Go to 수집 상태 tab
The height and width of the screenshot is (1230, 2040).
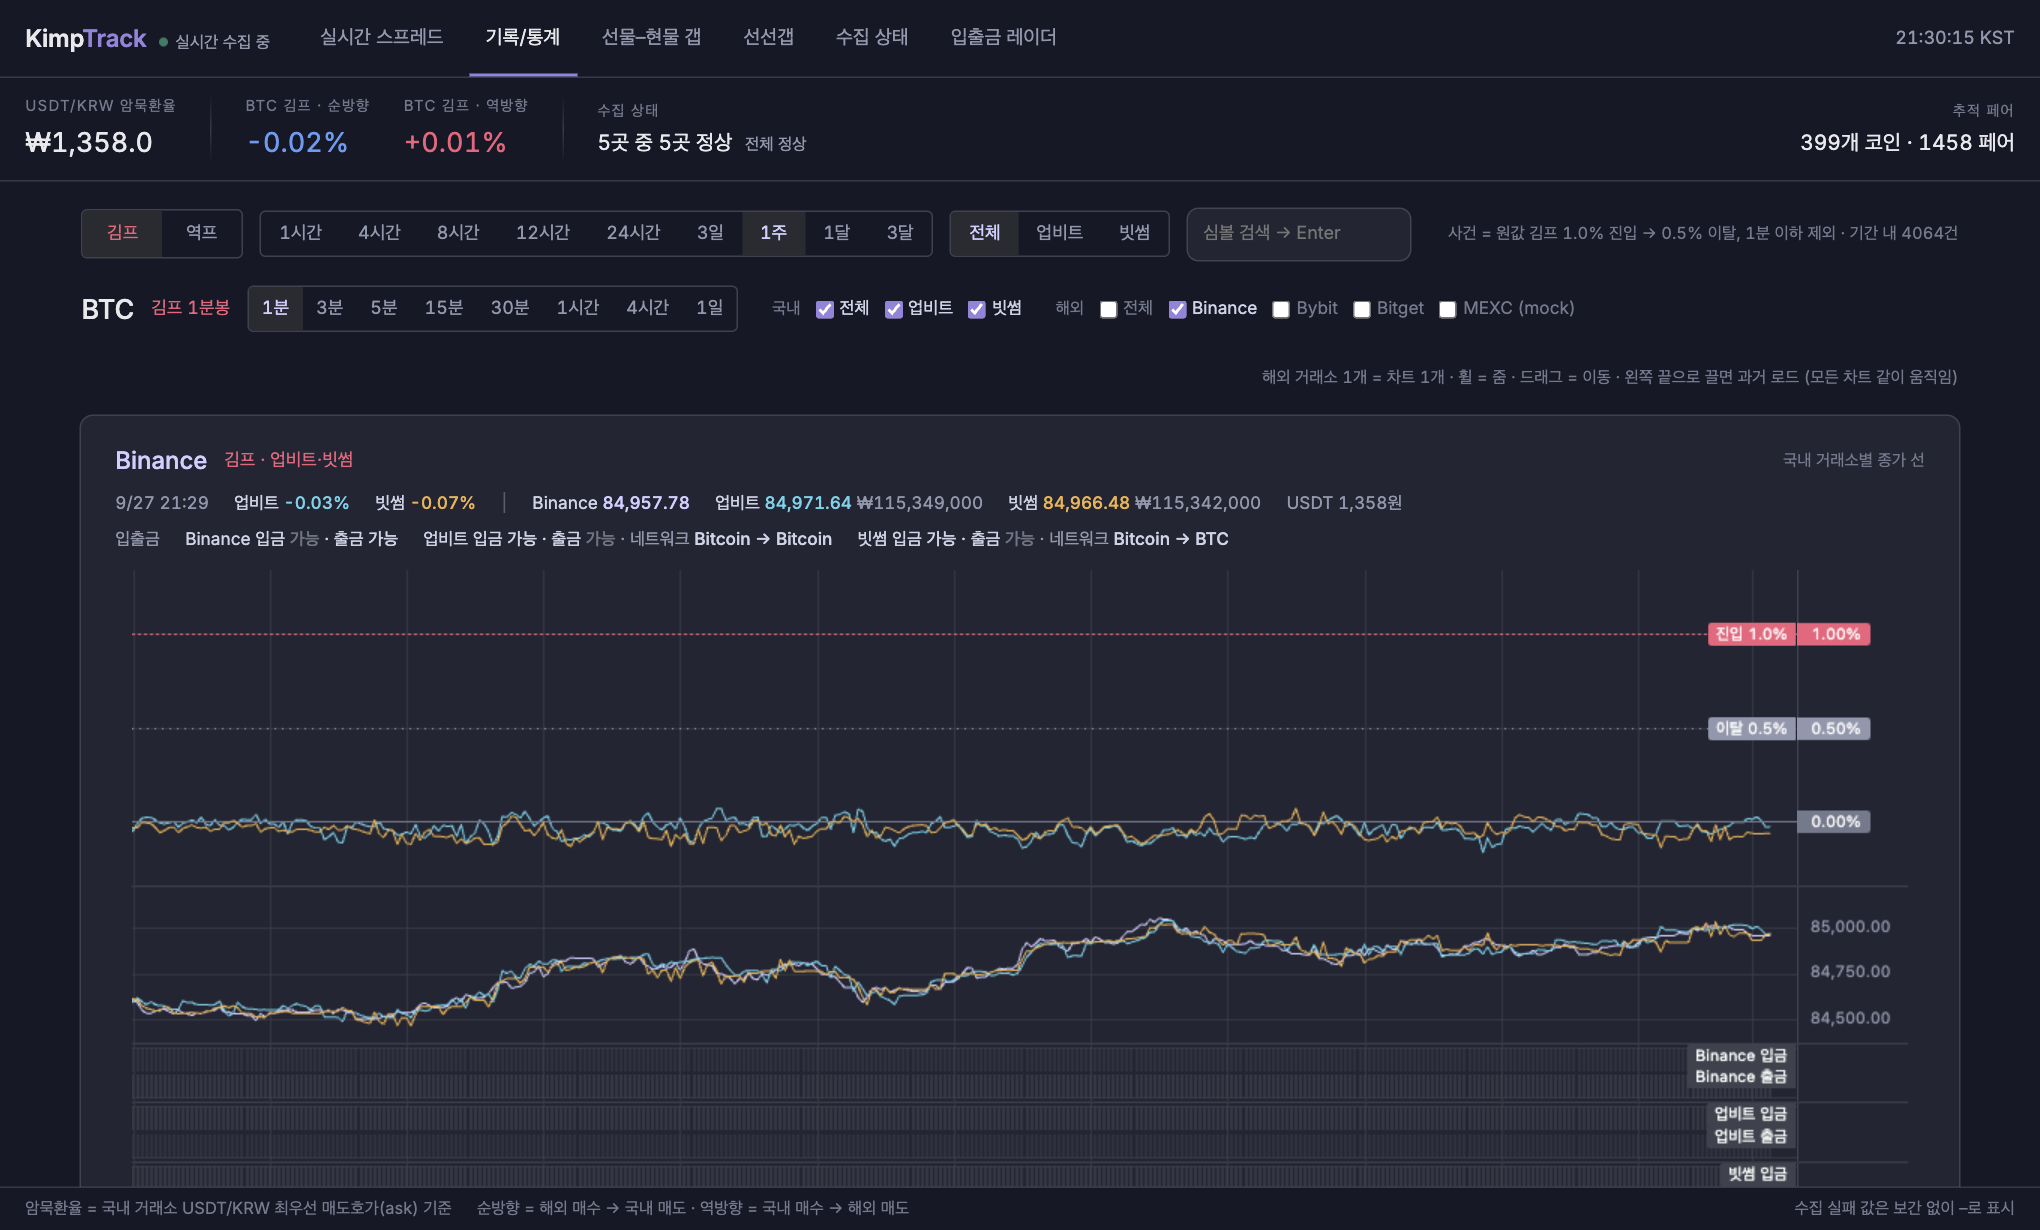click(x=872, y=37)
